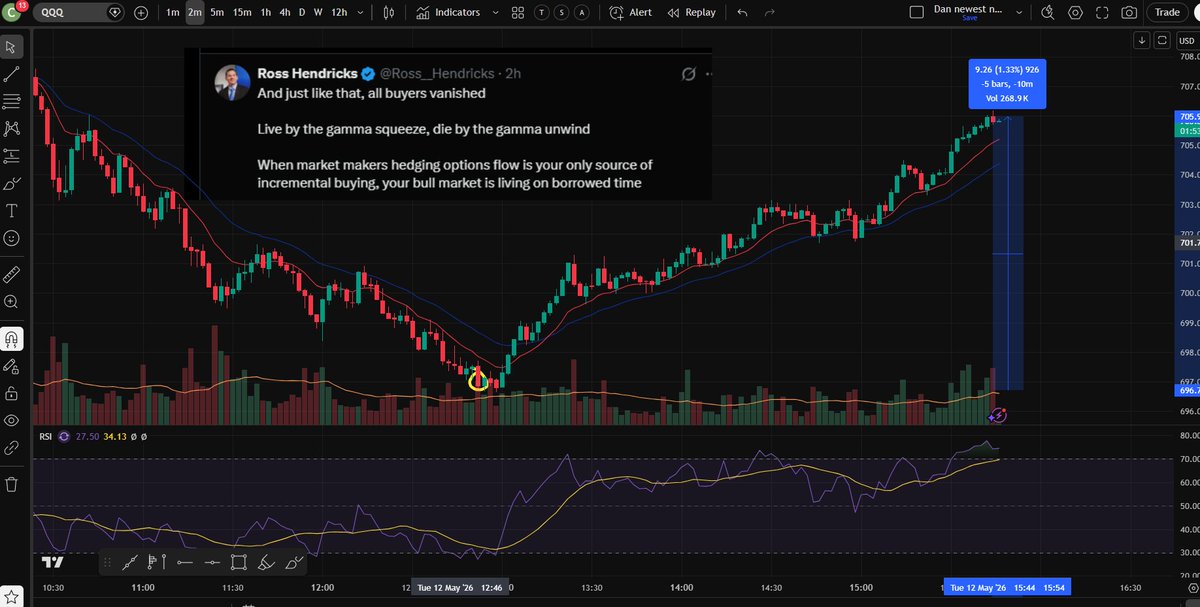
Task: Take a chart snapshot with camera icon
Action: (x=1128, y=12)
